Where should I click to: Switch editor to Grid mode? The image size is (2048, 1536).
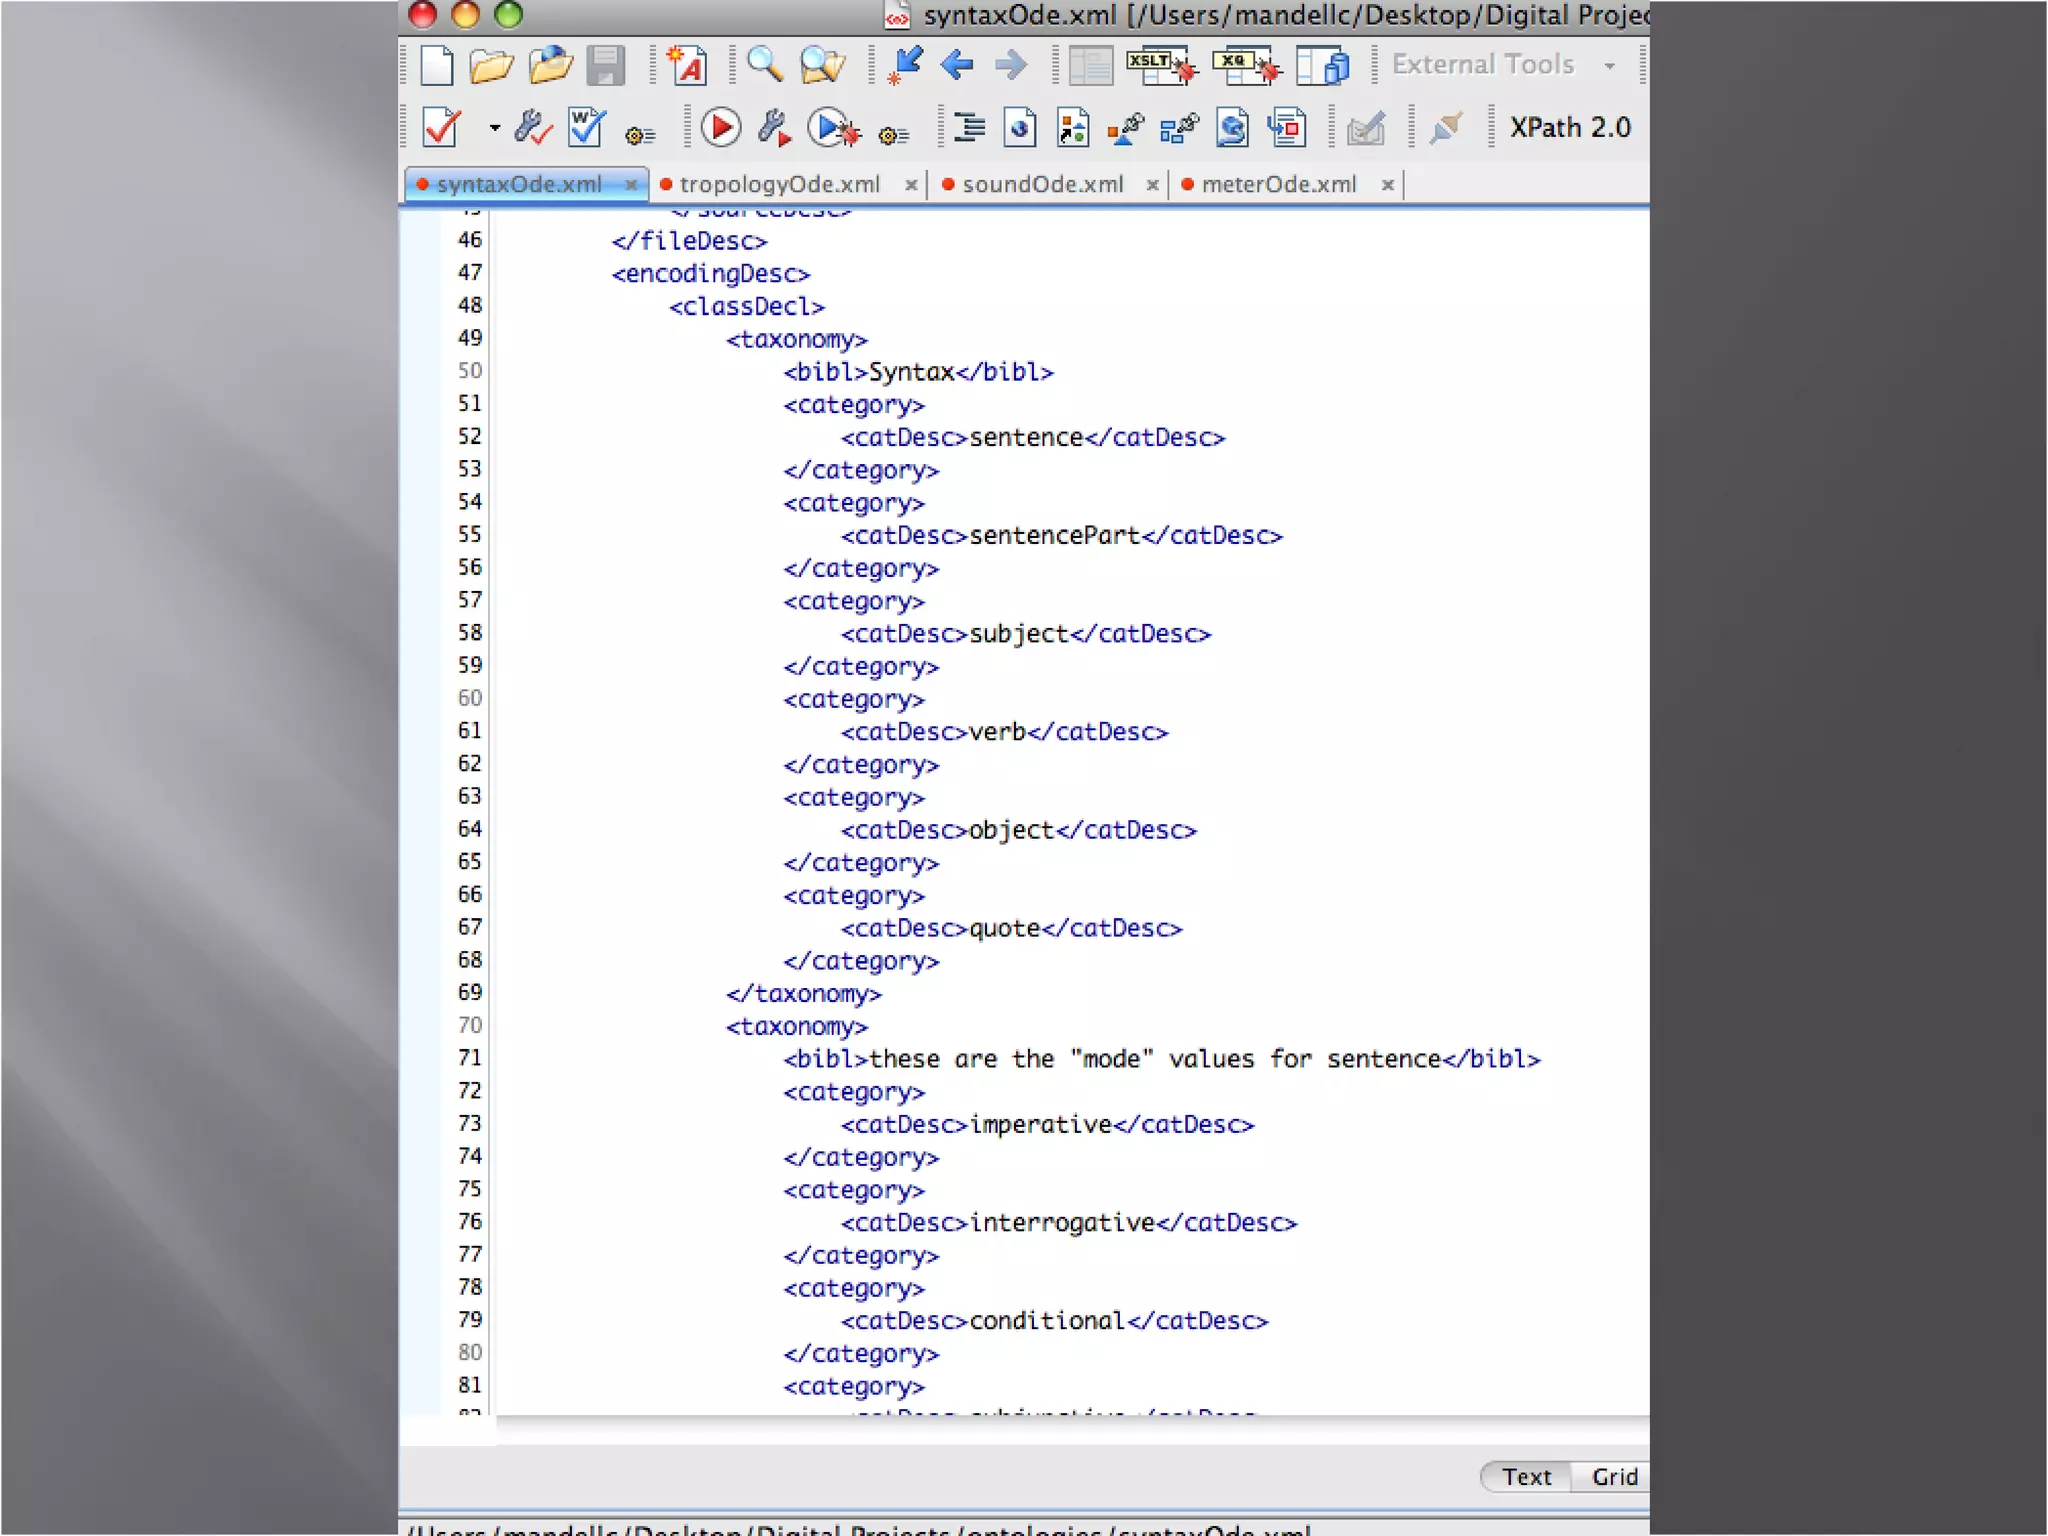click(x=1614, y=1477)
